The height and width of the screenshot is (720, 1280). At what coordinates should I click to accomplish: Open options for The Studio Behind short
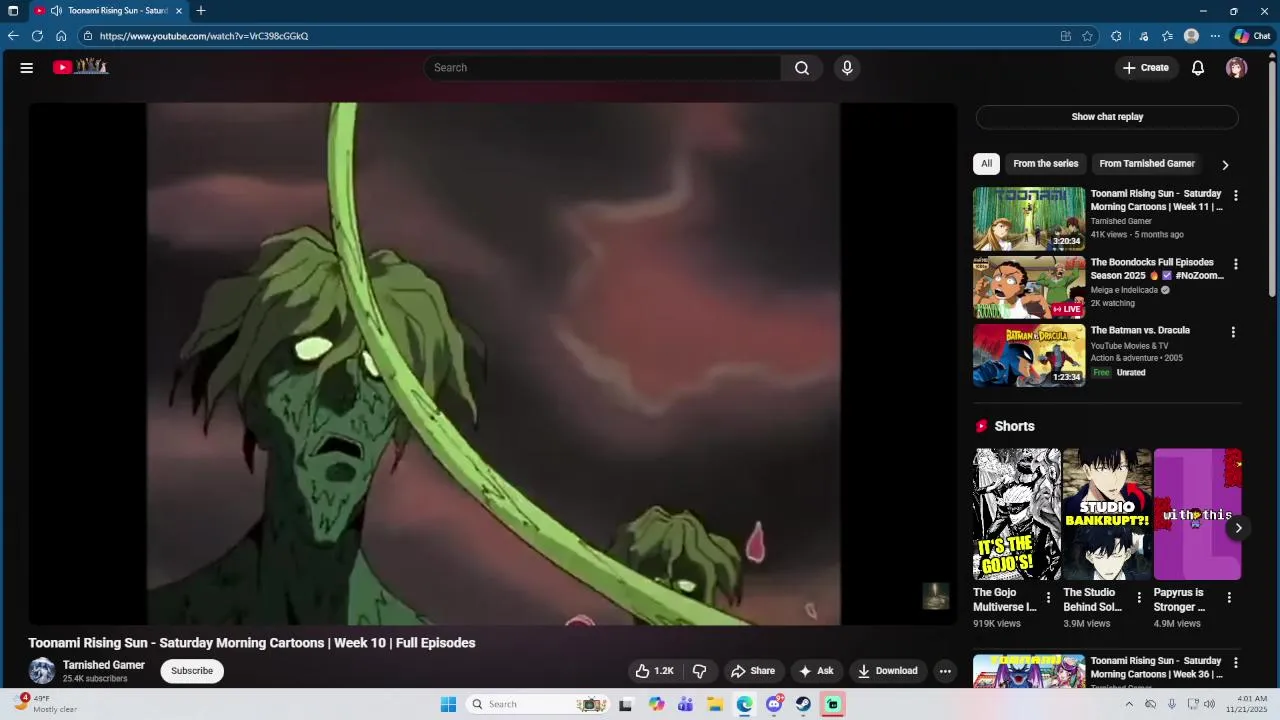click(1138, 598)
